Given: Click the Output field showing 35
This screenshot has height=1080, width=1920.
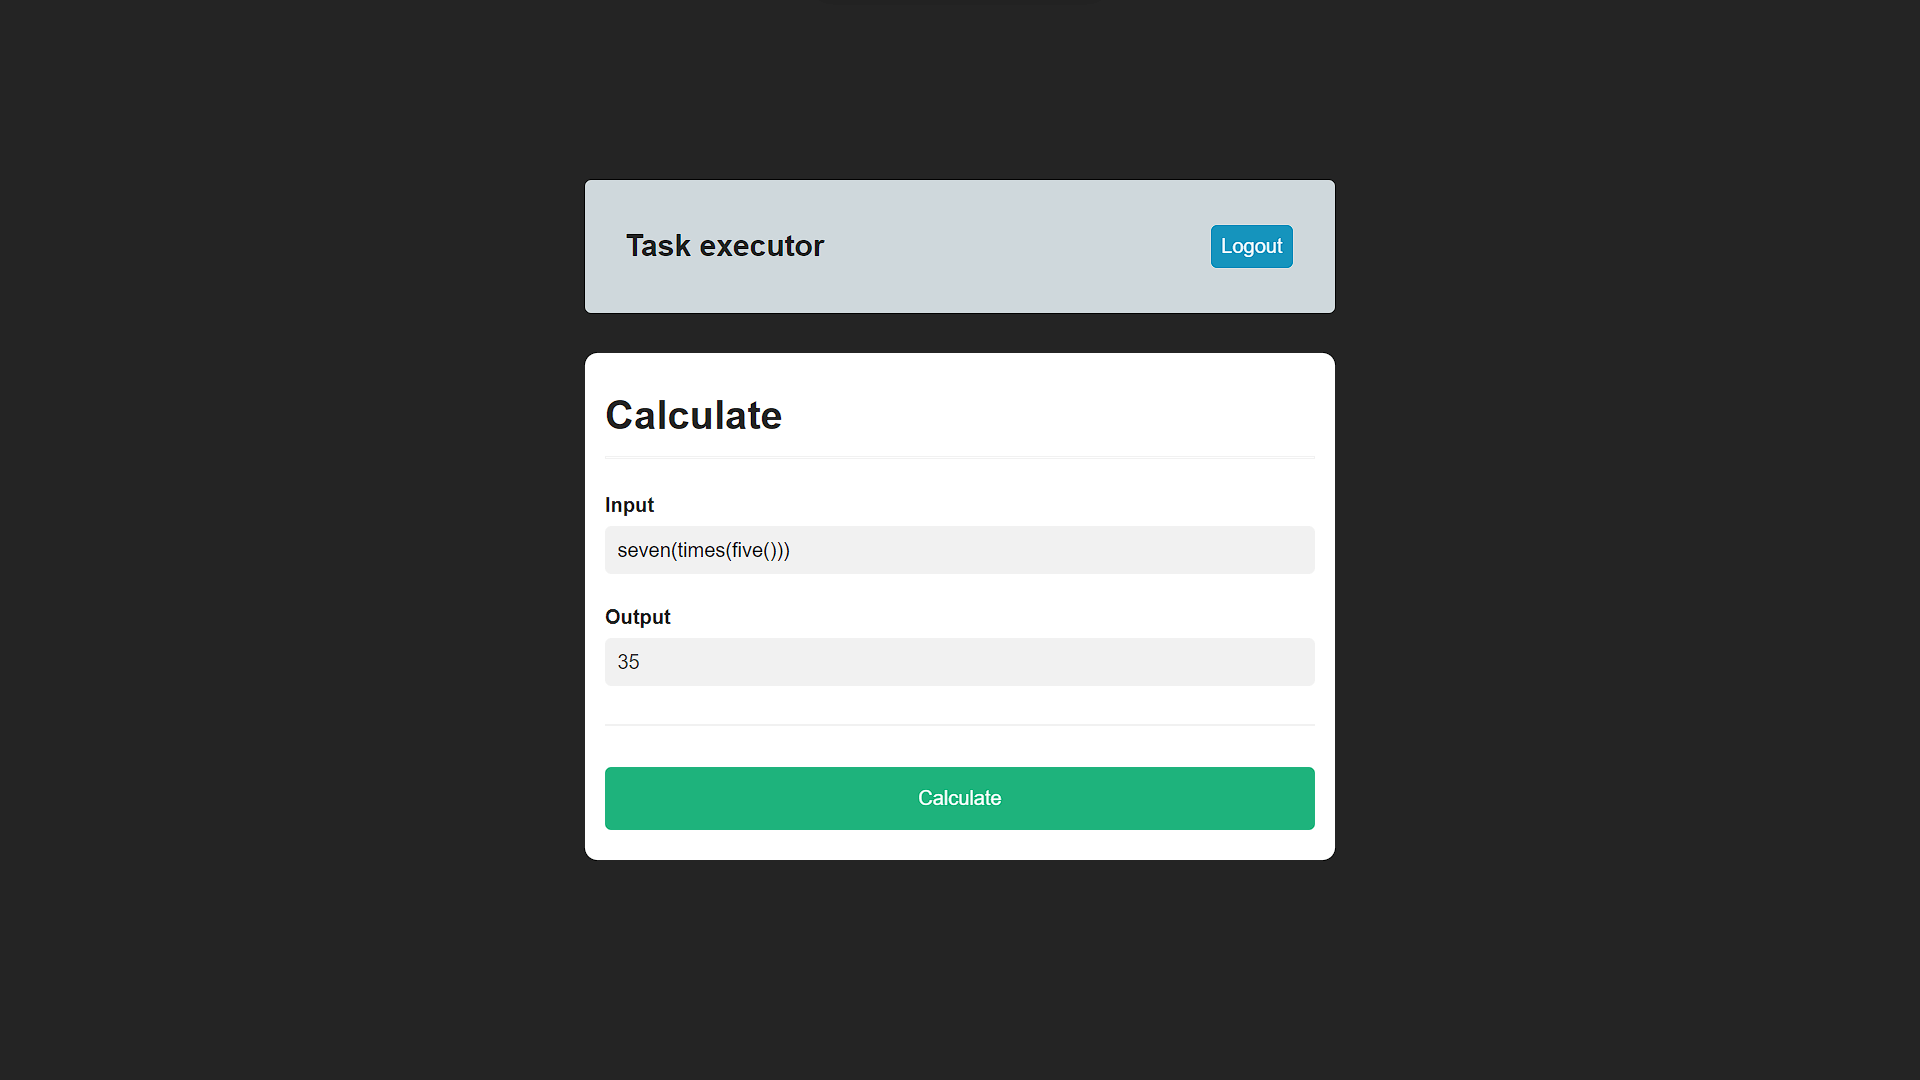Looking at the screenshot, I should 959,661.
